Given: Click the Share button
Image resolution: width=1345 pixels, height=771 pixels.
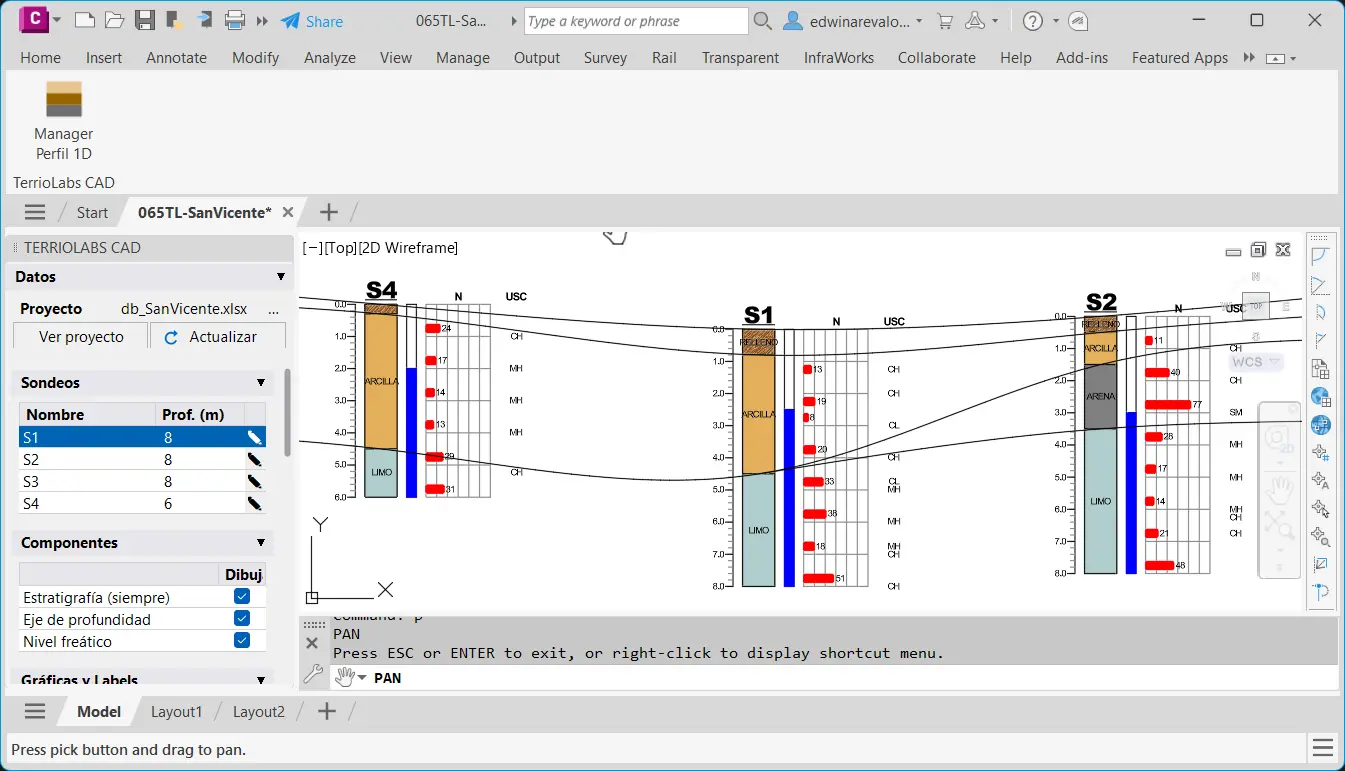Looking at the screenshot, I should point(311,21).
